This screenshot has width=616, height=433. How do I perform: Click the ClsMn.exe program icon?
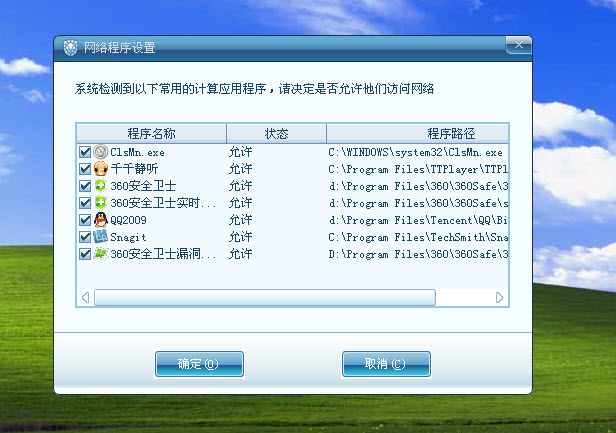pyautogui.click(x=101, y=152)
